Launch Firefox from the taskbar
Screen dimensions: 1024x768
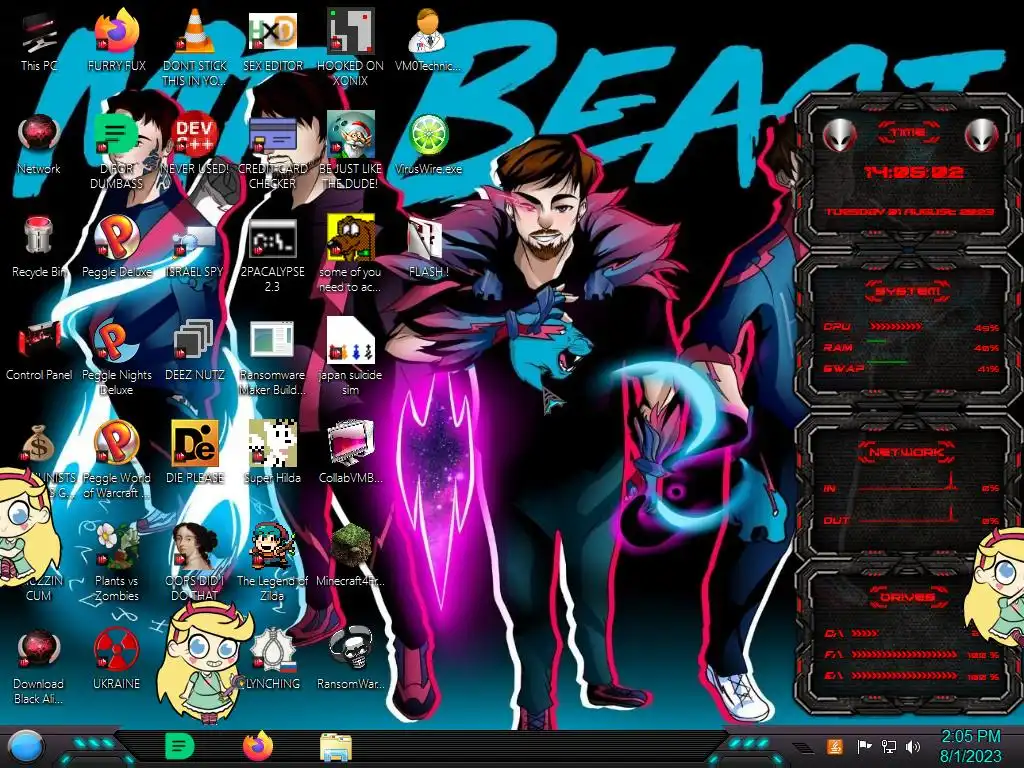pyautogui.click(x=258, y=746)
